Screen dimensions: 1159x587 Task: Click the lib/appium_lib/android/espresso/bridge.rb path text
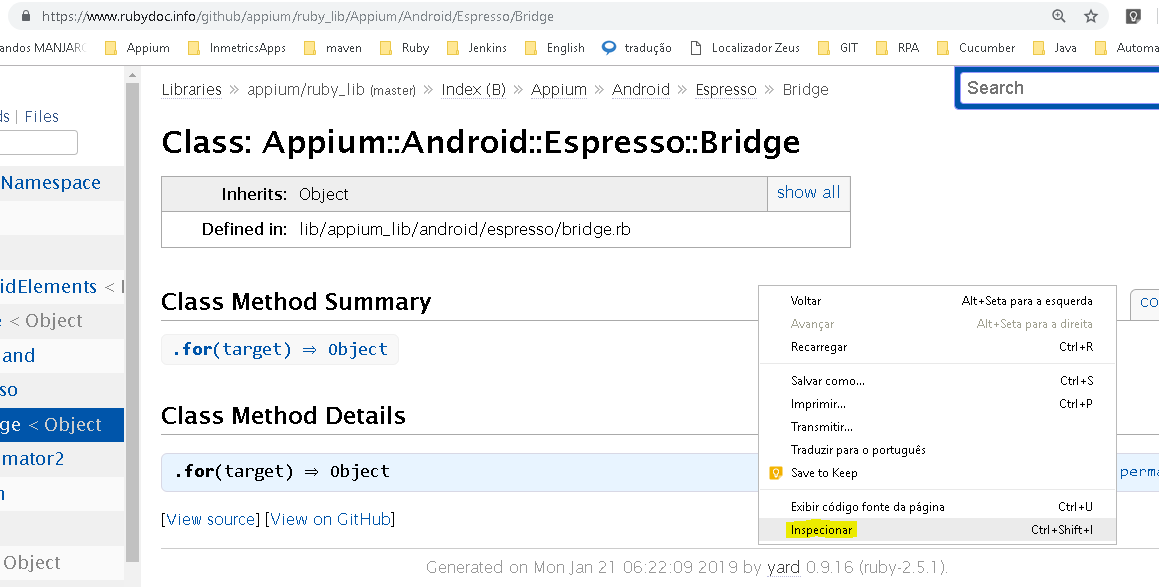pyautogui.click(x=465, y=229)
